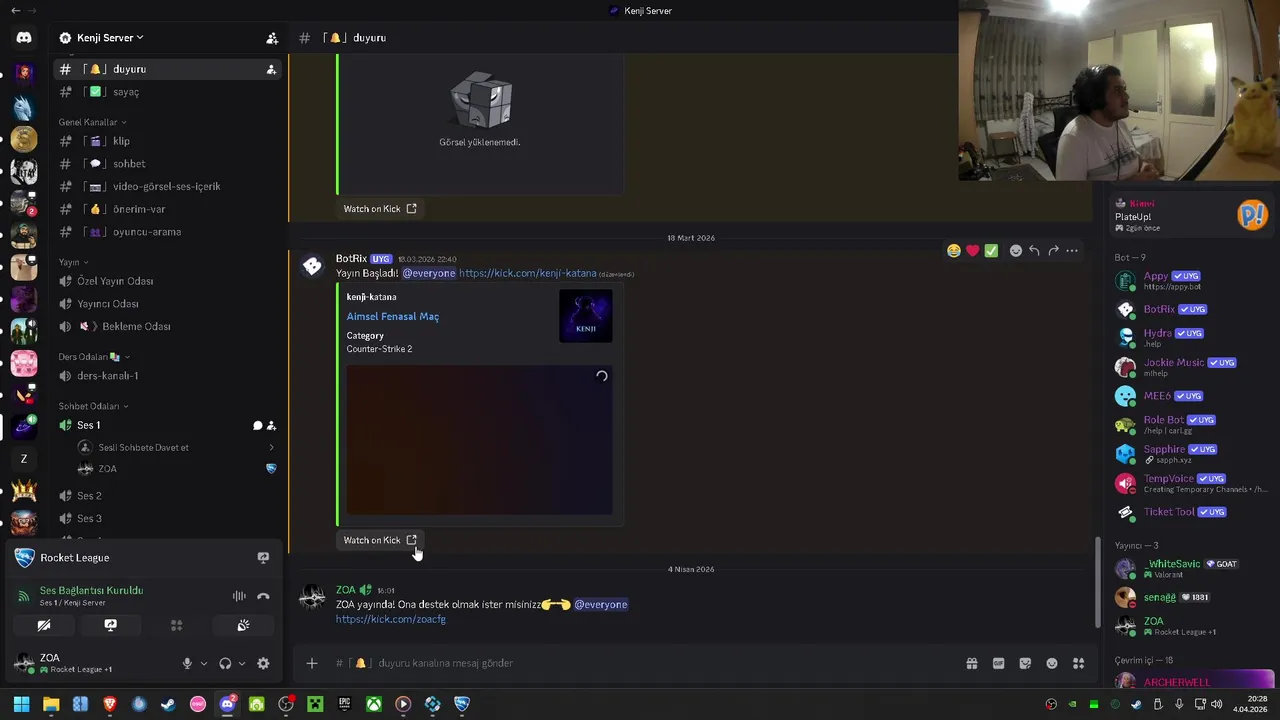This screenshot has height=720, width=1280.
Task: Open the sticker picker
Action: (x=1025, y=663)
